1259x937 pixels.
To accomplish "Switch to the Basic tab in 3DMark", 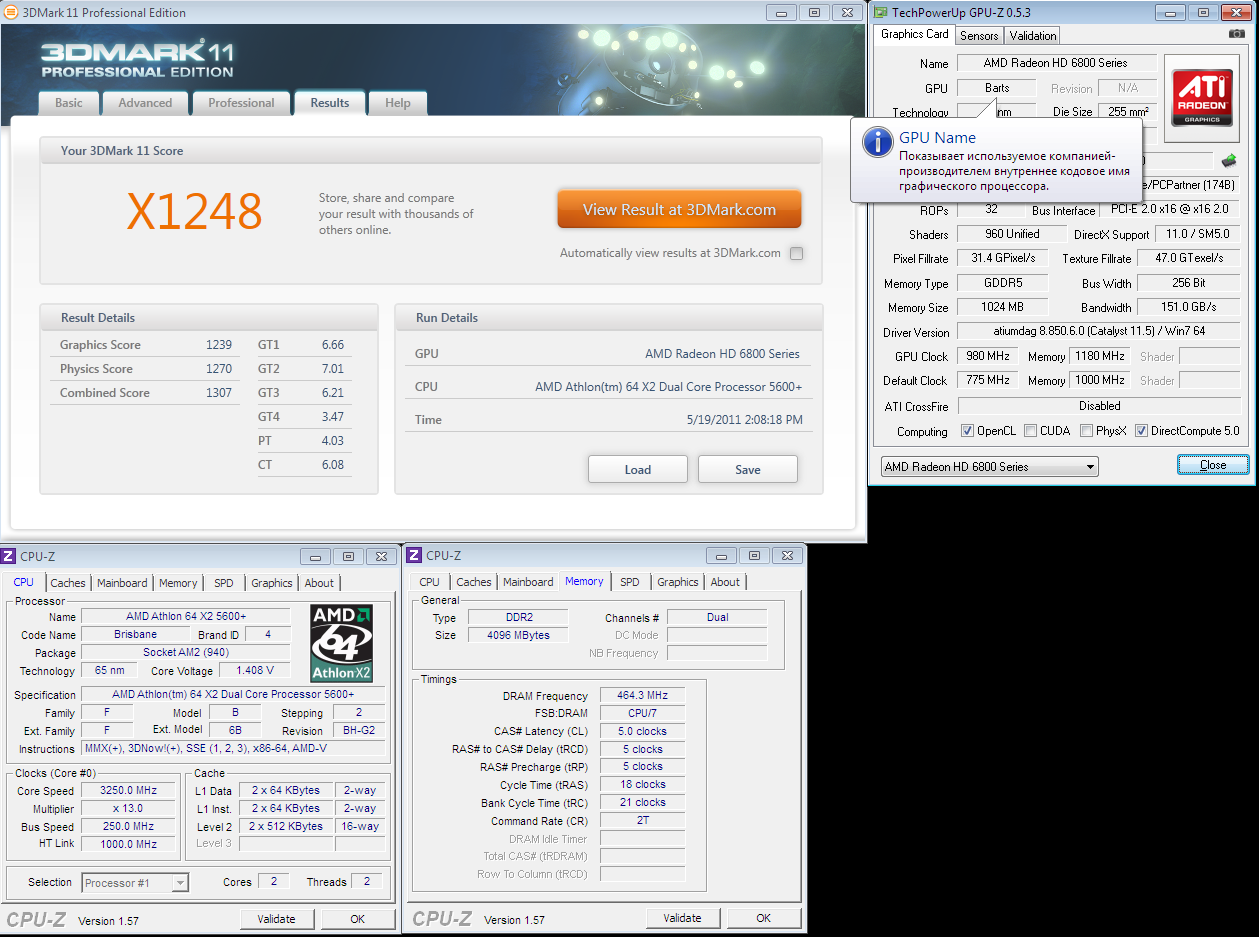I will point(69,103).
